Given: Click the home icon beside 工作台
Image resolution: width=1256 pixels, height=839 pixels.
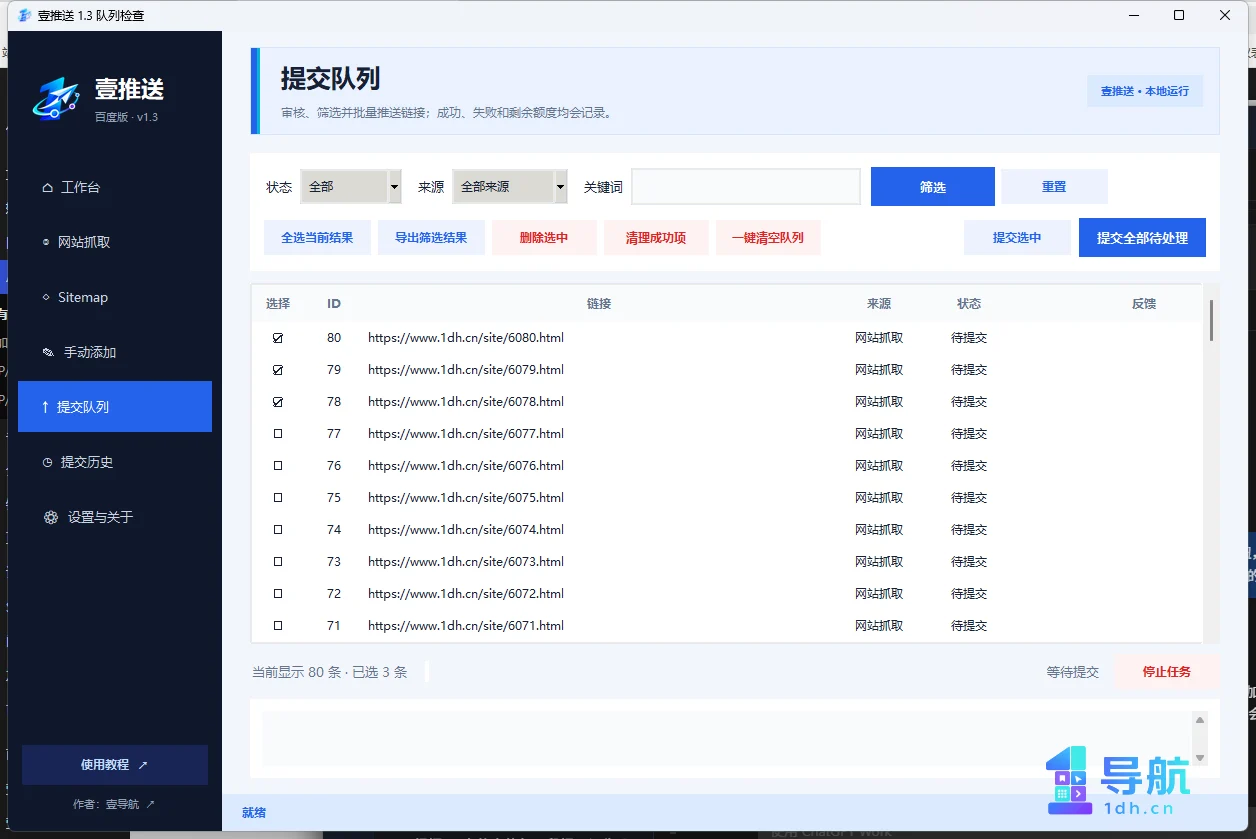Looking at the screenshot, I should coord(47,187).
